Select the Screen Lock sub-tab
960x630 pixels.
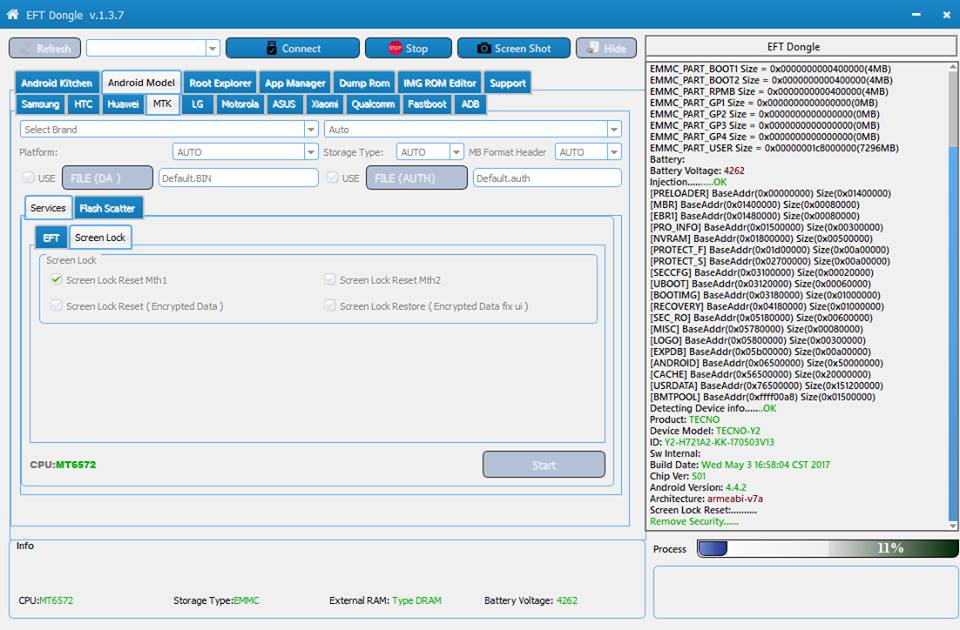point(100,237)
